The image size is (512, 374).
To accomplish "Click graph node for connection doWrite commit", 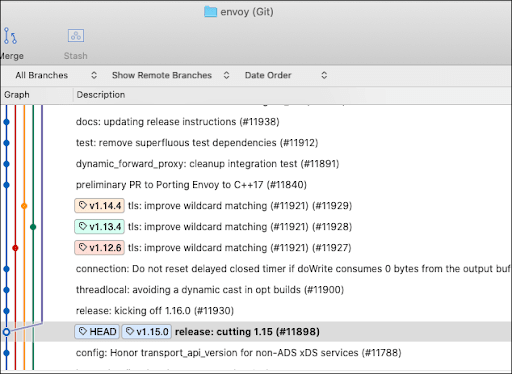I will (x=6, y=269).
